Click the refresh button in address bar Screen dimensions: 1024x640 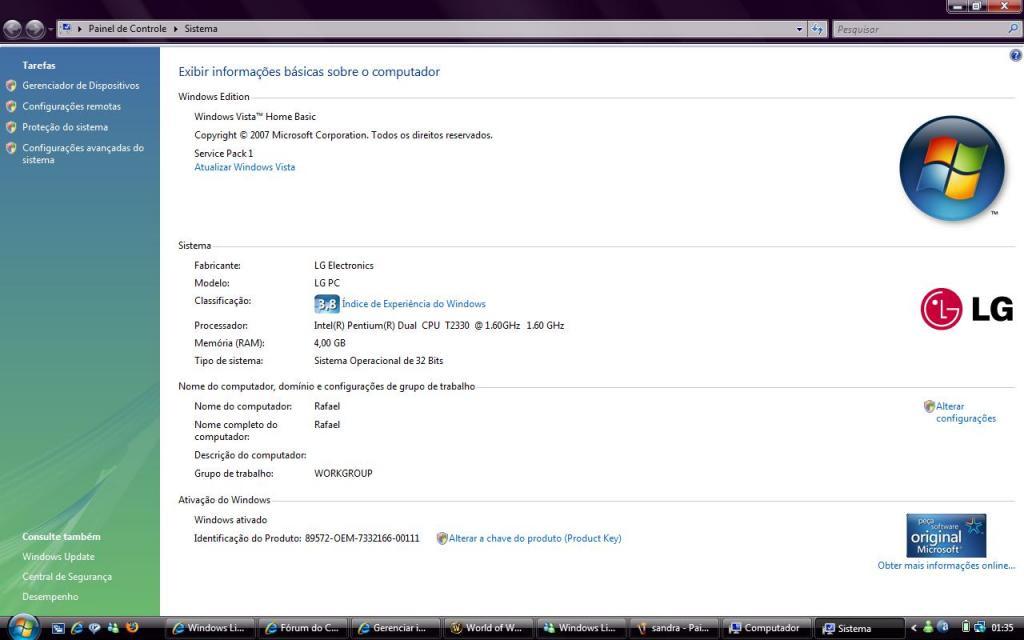(x=817, y=29)
